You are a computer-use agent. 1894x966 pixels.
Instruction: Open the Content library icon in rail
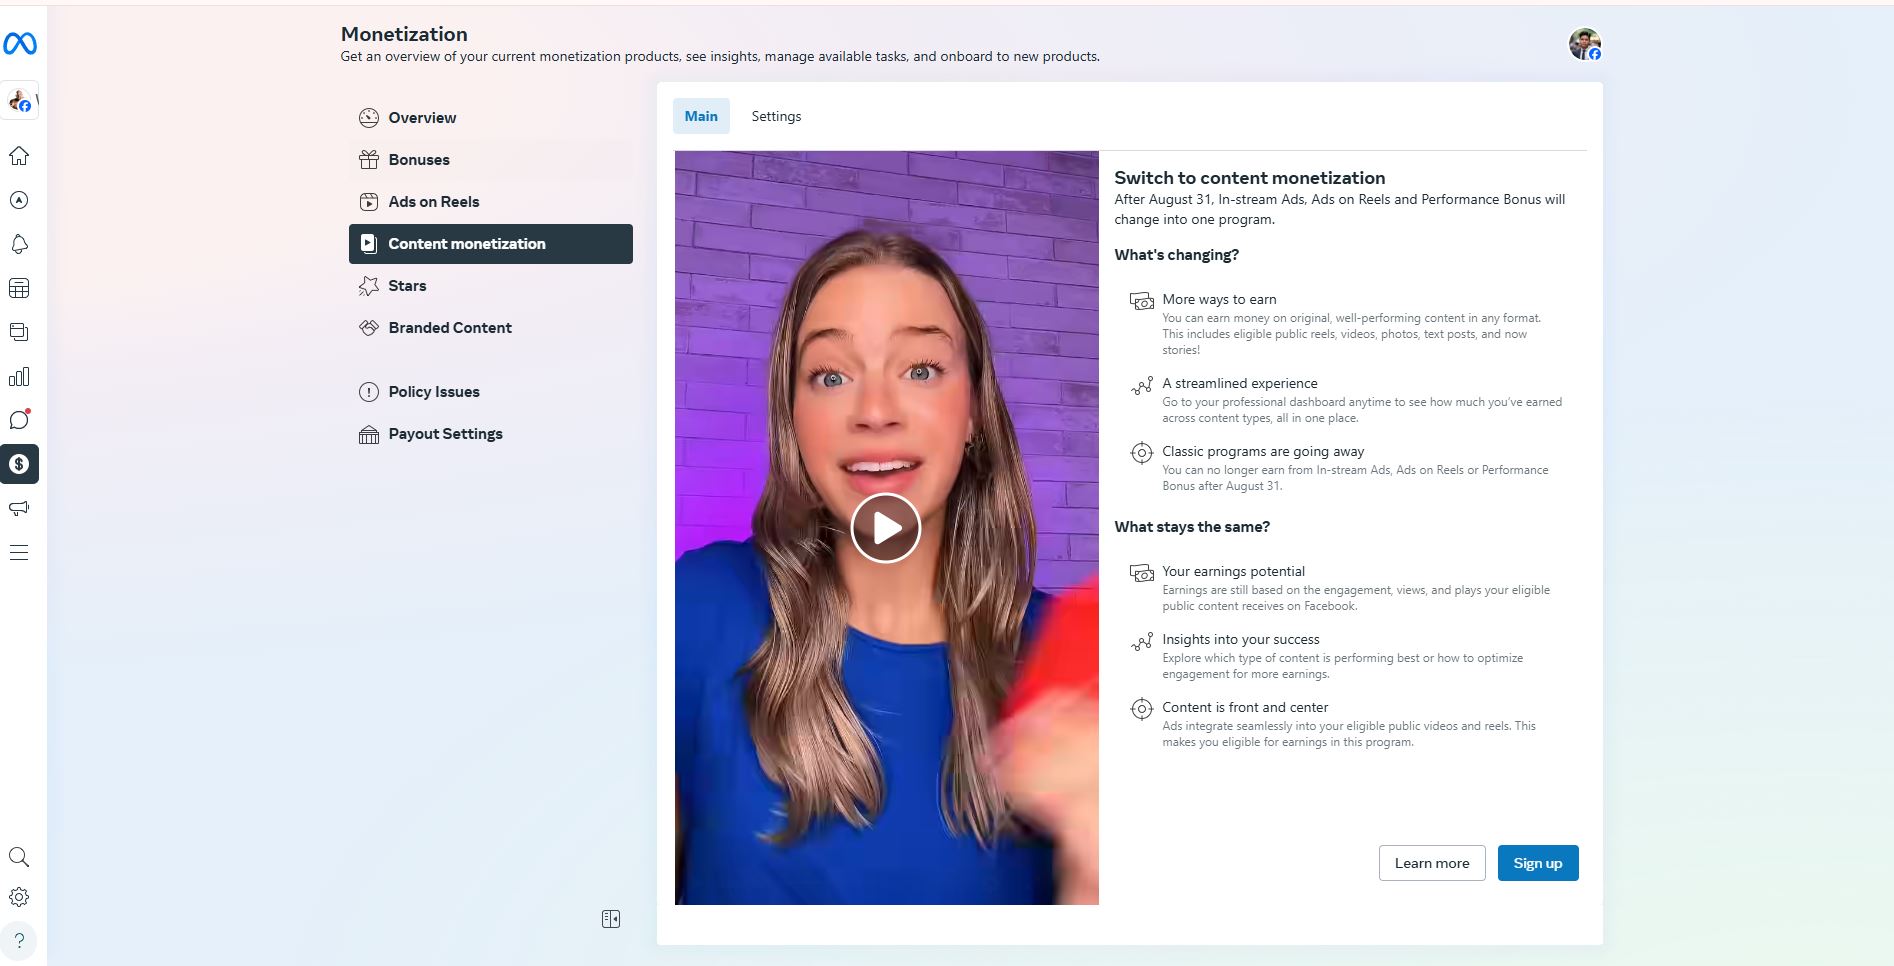pos(19,332)
